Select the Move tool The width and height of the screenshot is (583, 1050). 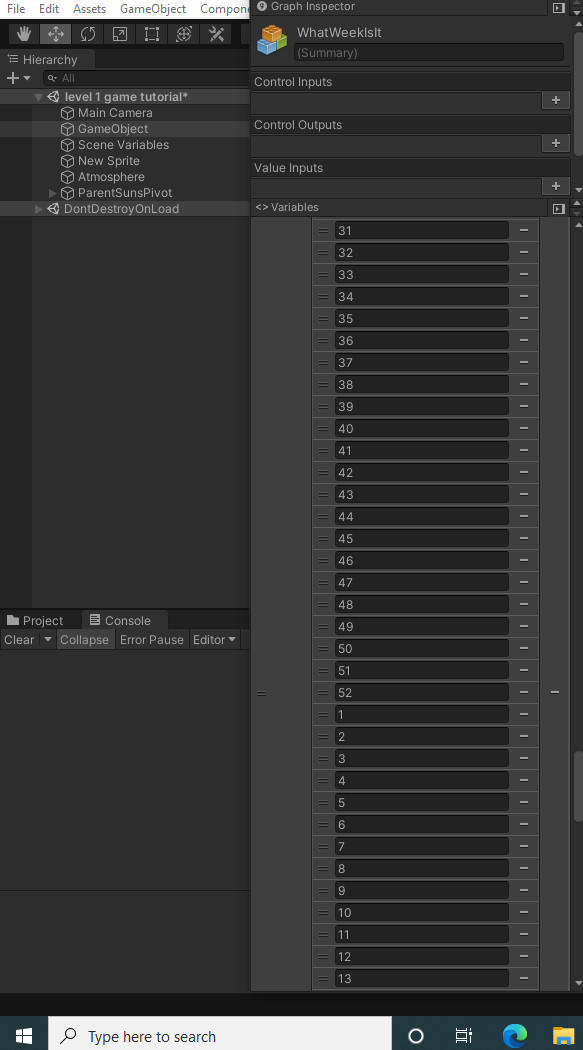56,34
